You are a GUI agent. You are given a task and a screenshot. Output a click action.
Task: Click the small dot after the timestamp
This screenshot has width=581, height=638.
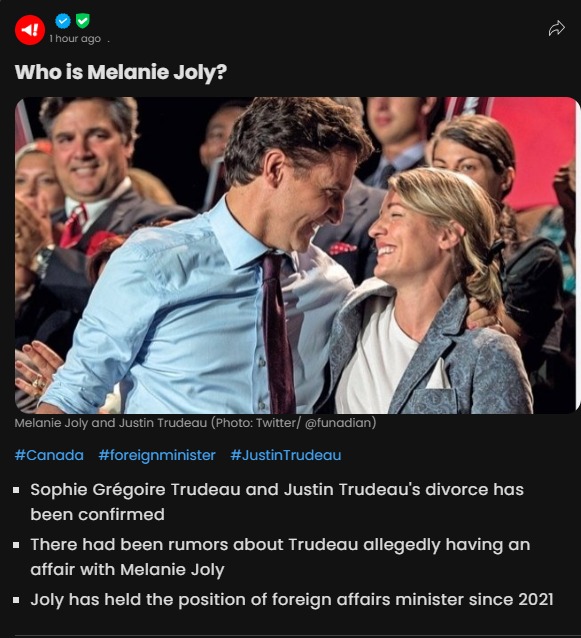[109, 41]
